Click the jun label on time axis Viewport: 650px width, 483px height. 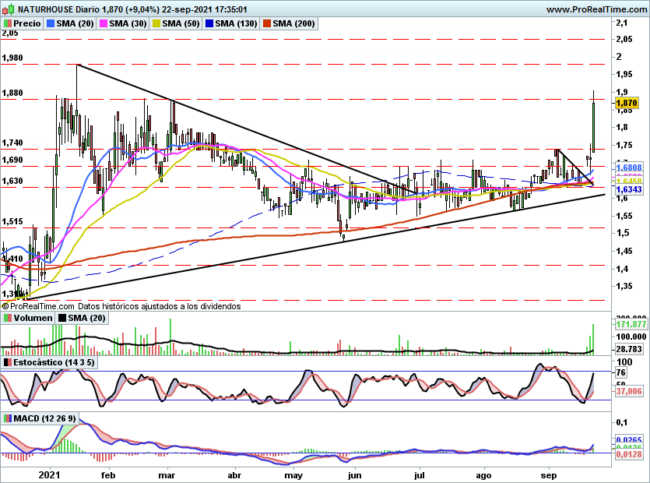click(x=354, y=475)
